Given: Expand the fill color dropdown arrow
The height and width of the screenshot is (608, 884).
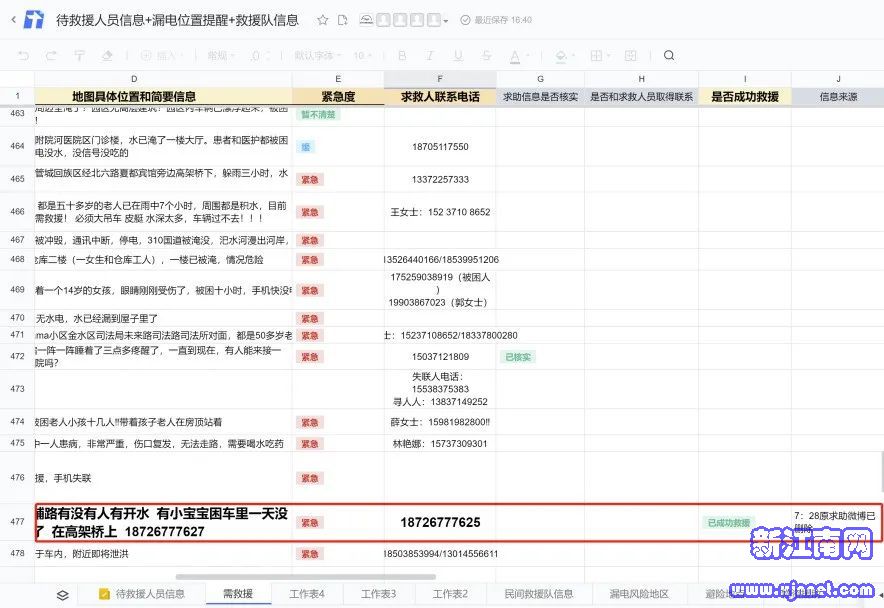Looking at the screenshot, I should click(x=573, y=56).
